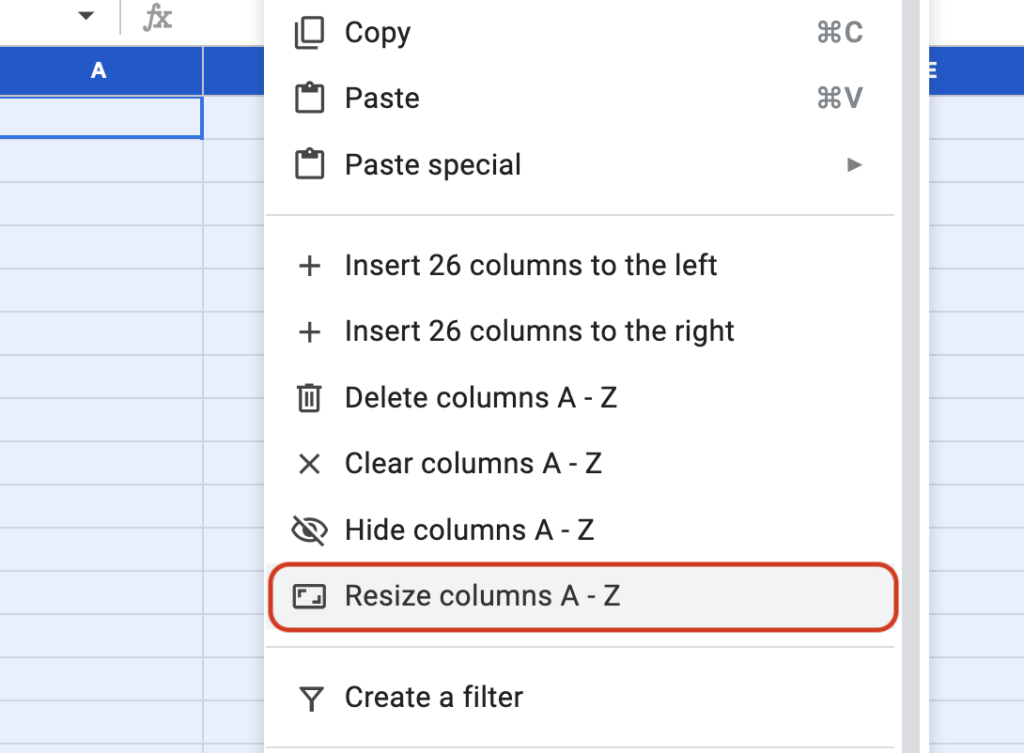Click the trash icon beside Delete columns

(310, 397)
